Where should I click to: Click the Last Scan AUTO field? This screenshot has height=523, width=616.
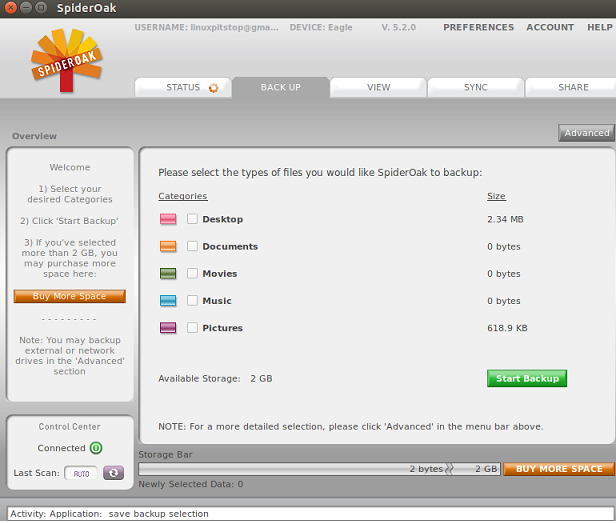coord(81,473)
